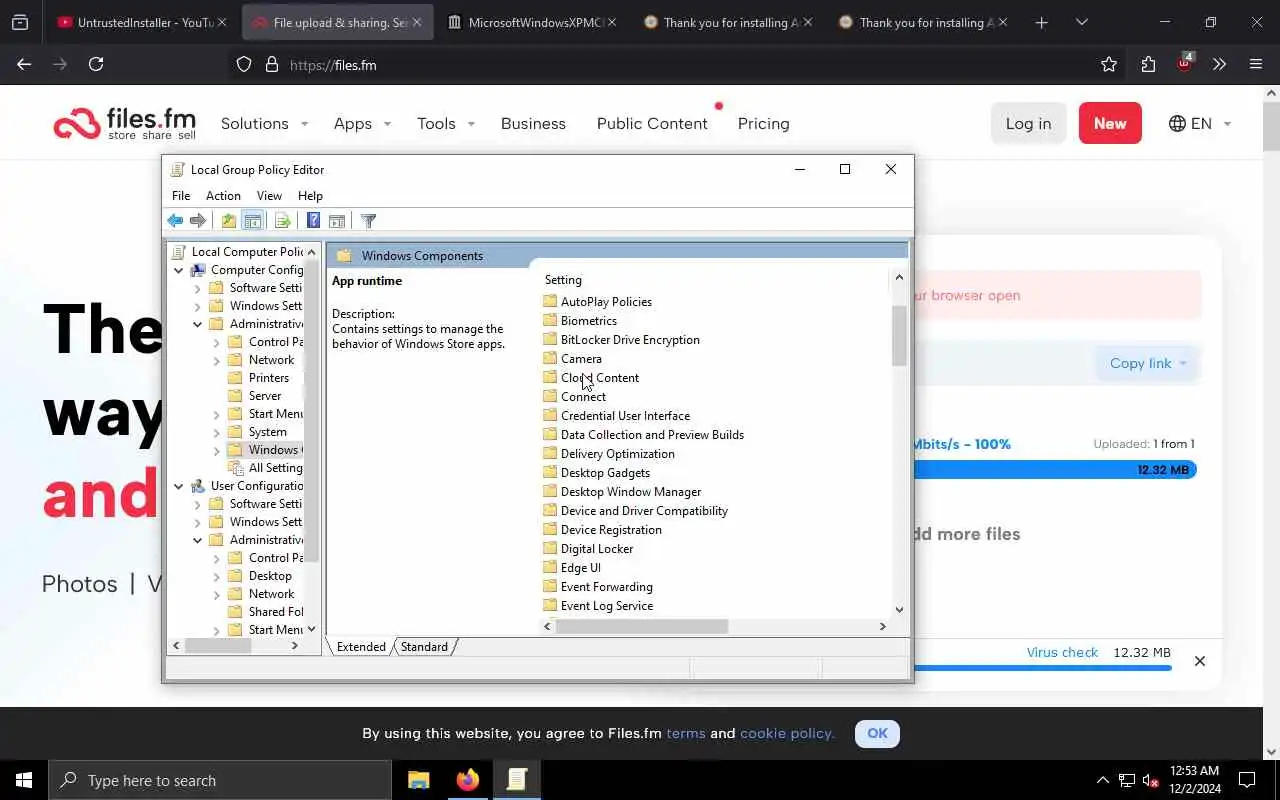Expand the Desktop node under User Configuration
The height and width of the screenshot is (800, 1280).
pos(217,576)
